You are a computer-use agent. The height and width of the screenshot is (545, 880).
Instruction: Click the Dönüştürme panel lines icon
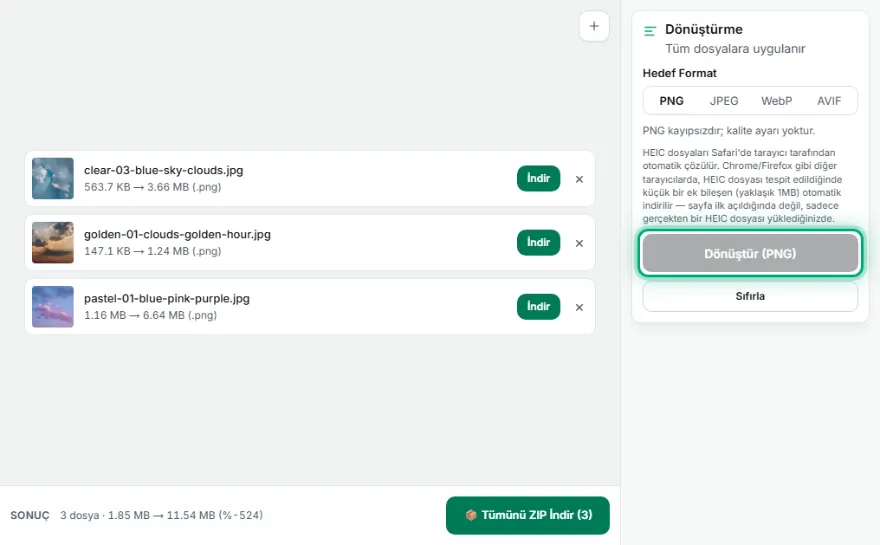(x=650, y=31)
